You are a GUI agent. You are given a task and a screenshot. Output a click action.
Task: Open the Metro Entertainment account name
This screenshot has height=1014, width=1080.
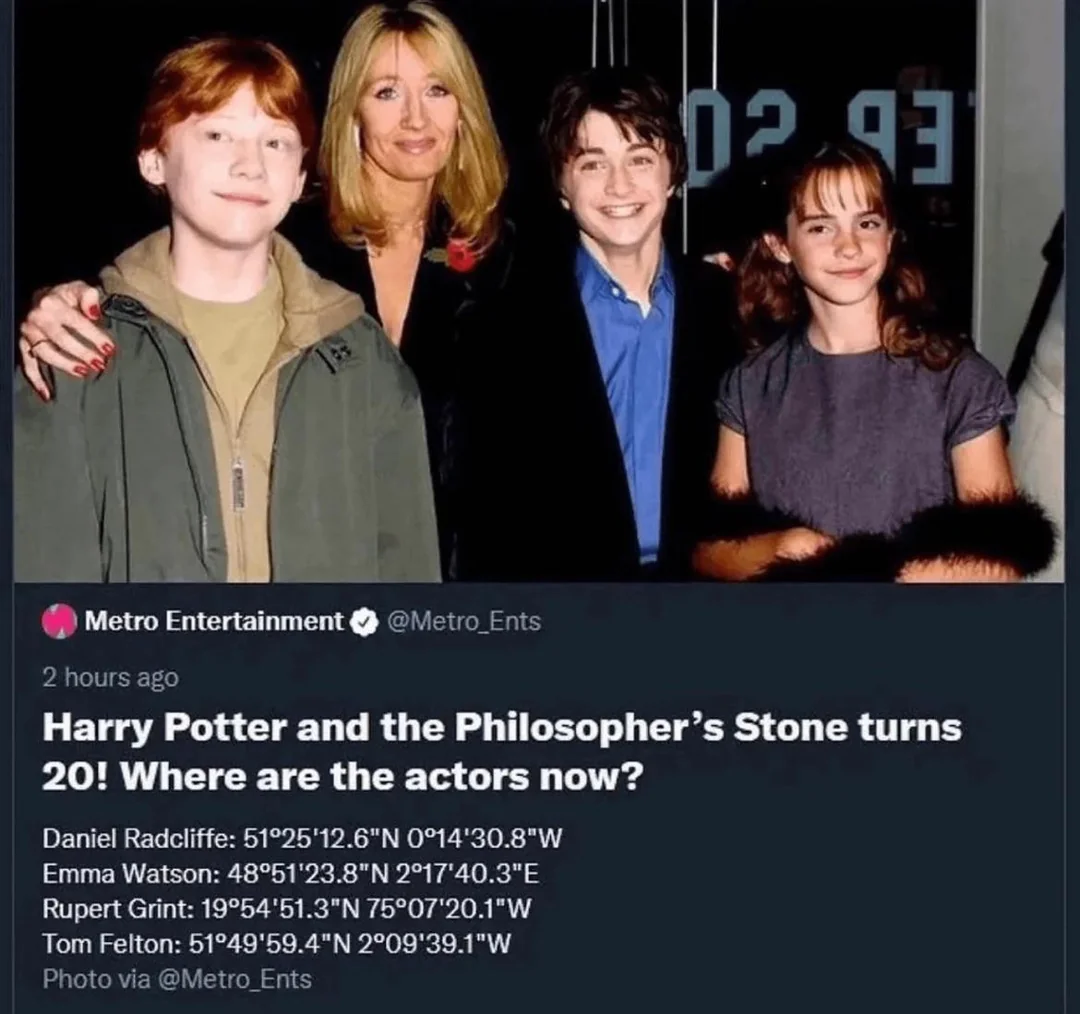point(214,621)
